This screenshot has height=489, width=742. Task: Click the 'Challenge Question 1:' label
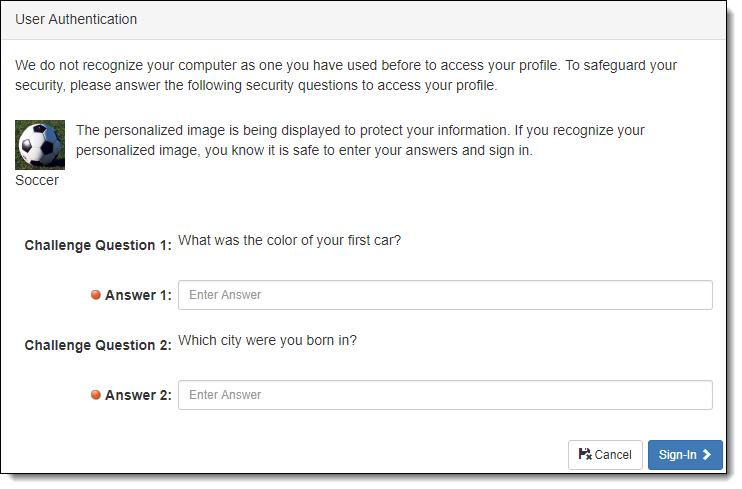pyautogui.click(x=98, y=245)
